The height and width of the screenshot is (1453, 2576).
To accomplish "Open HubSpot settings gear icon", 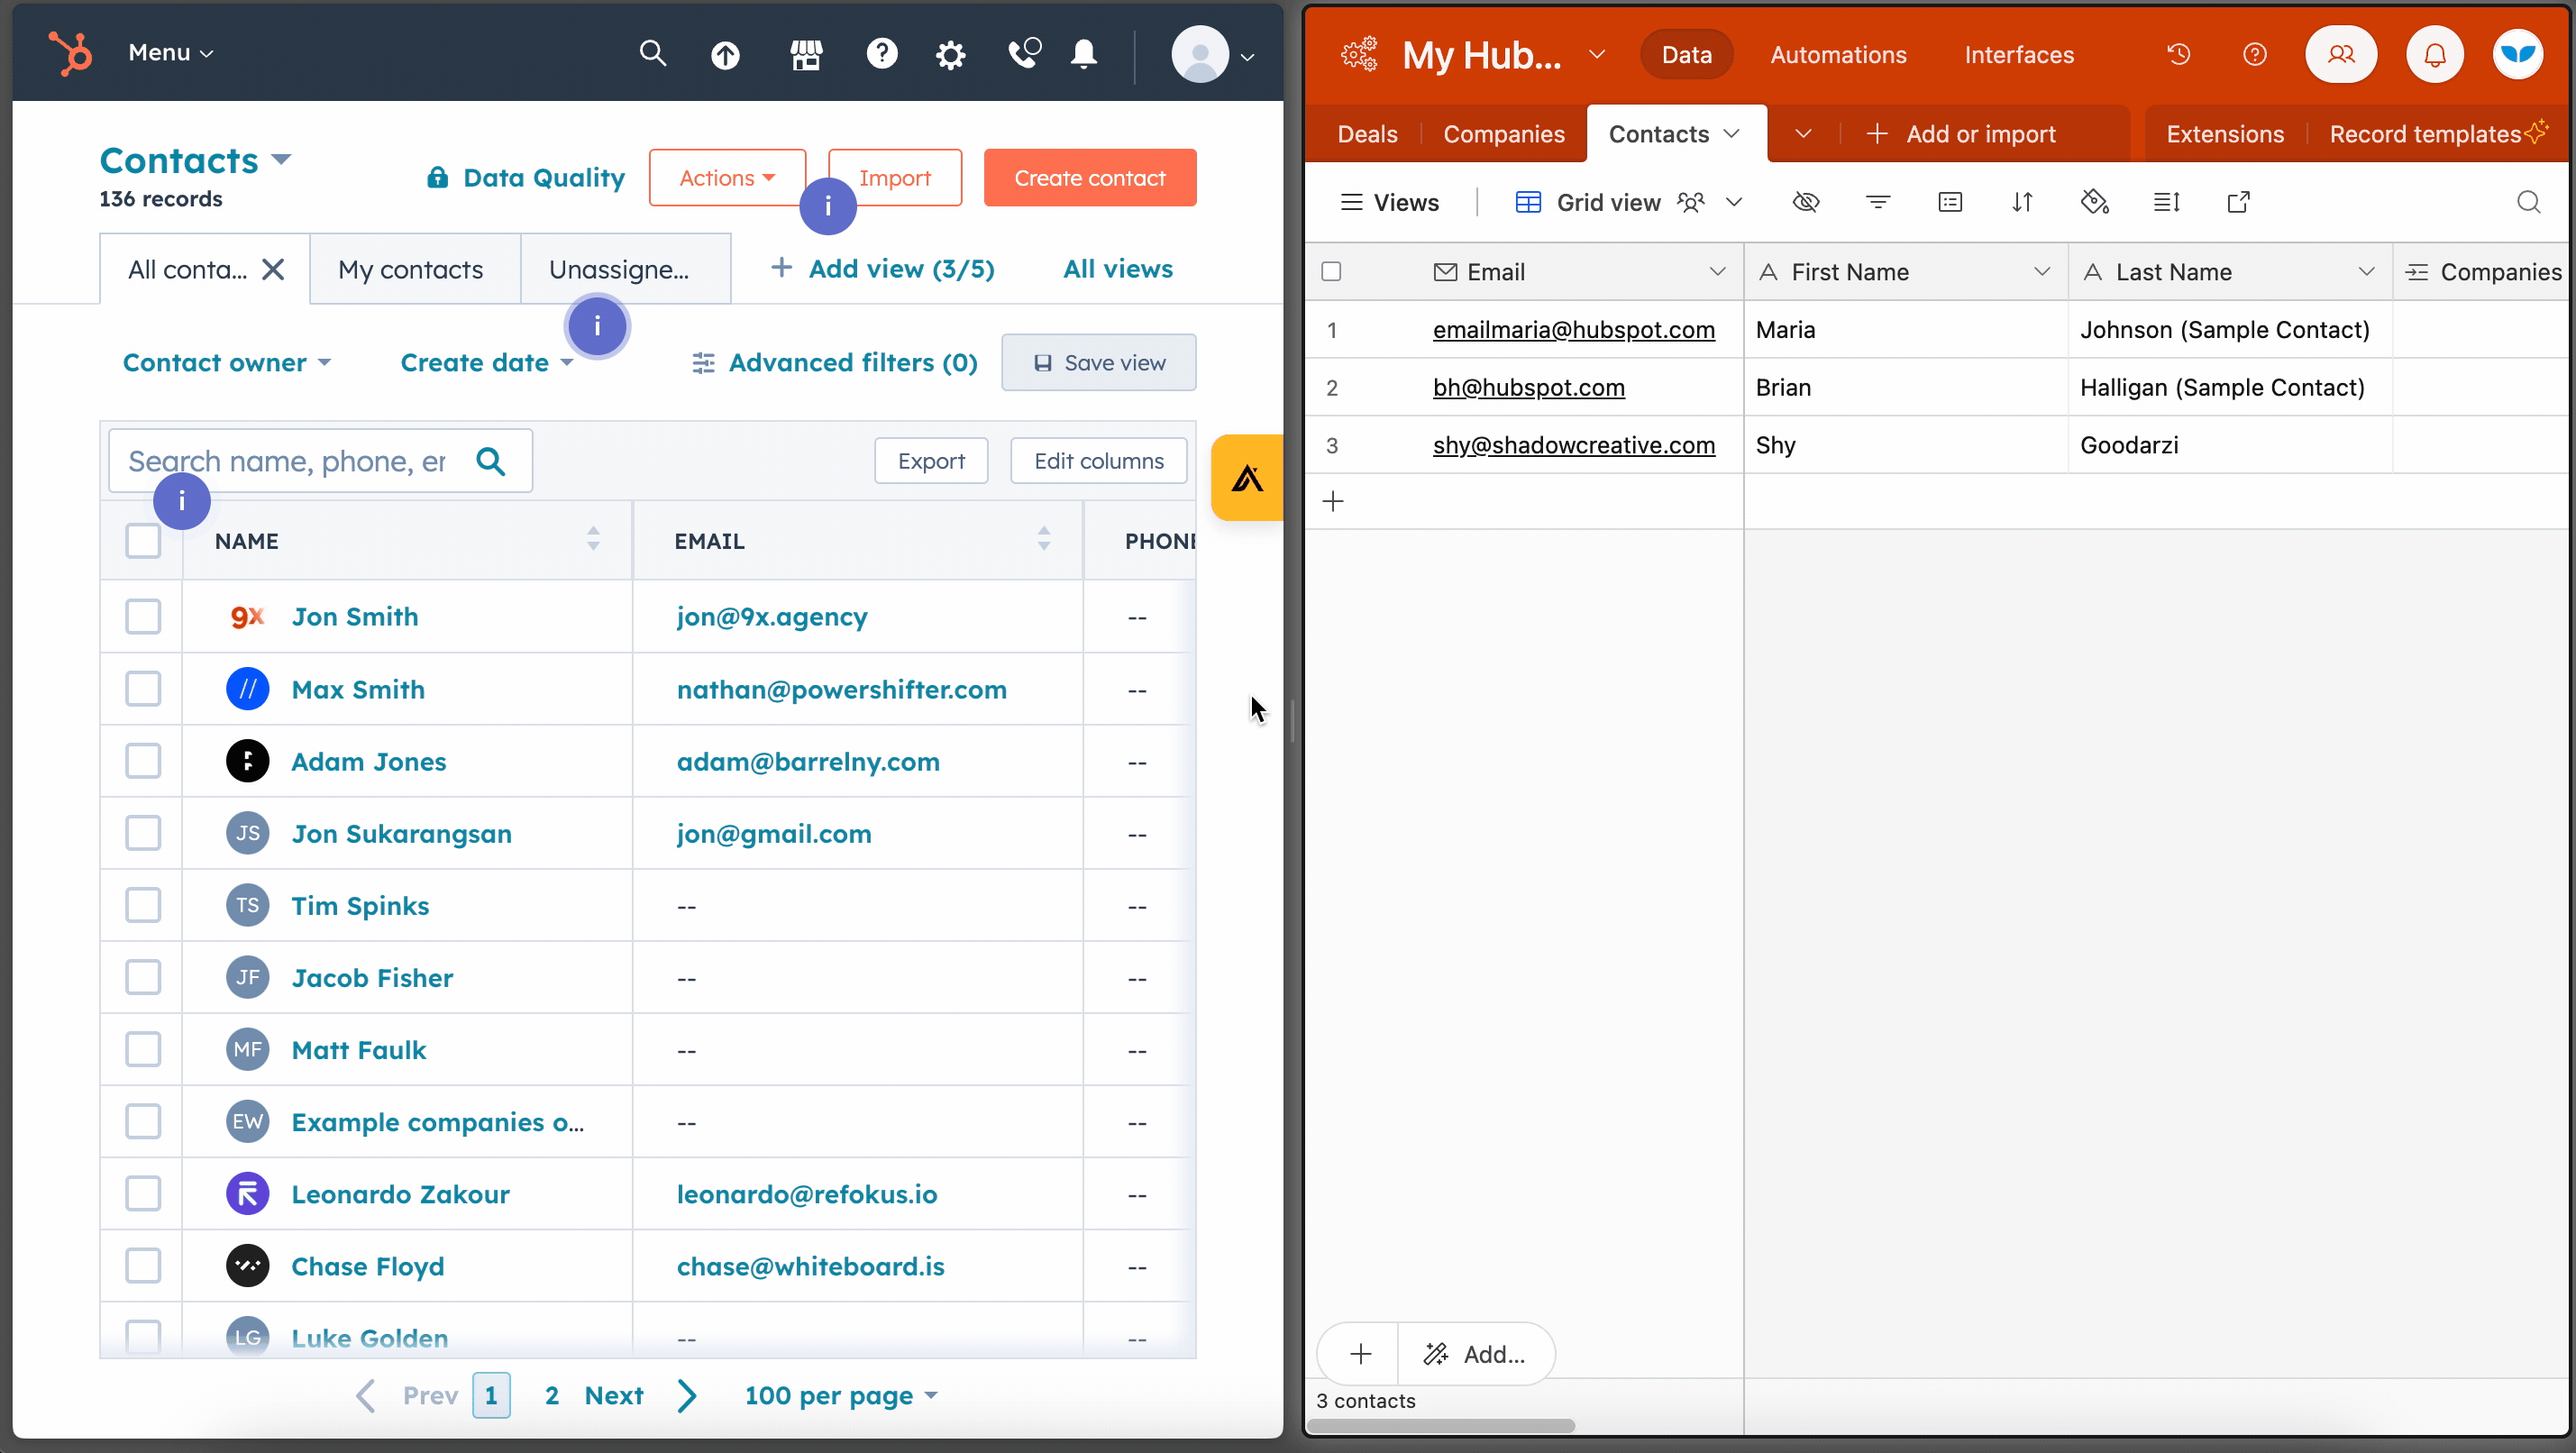I will tap(950, 54).
